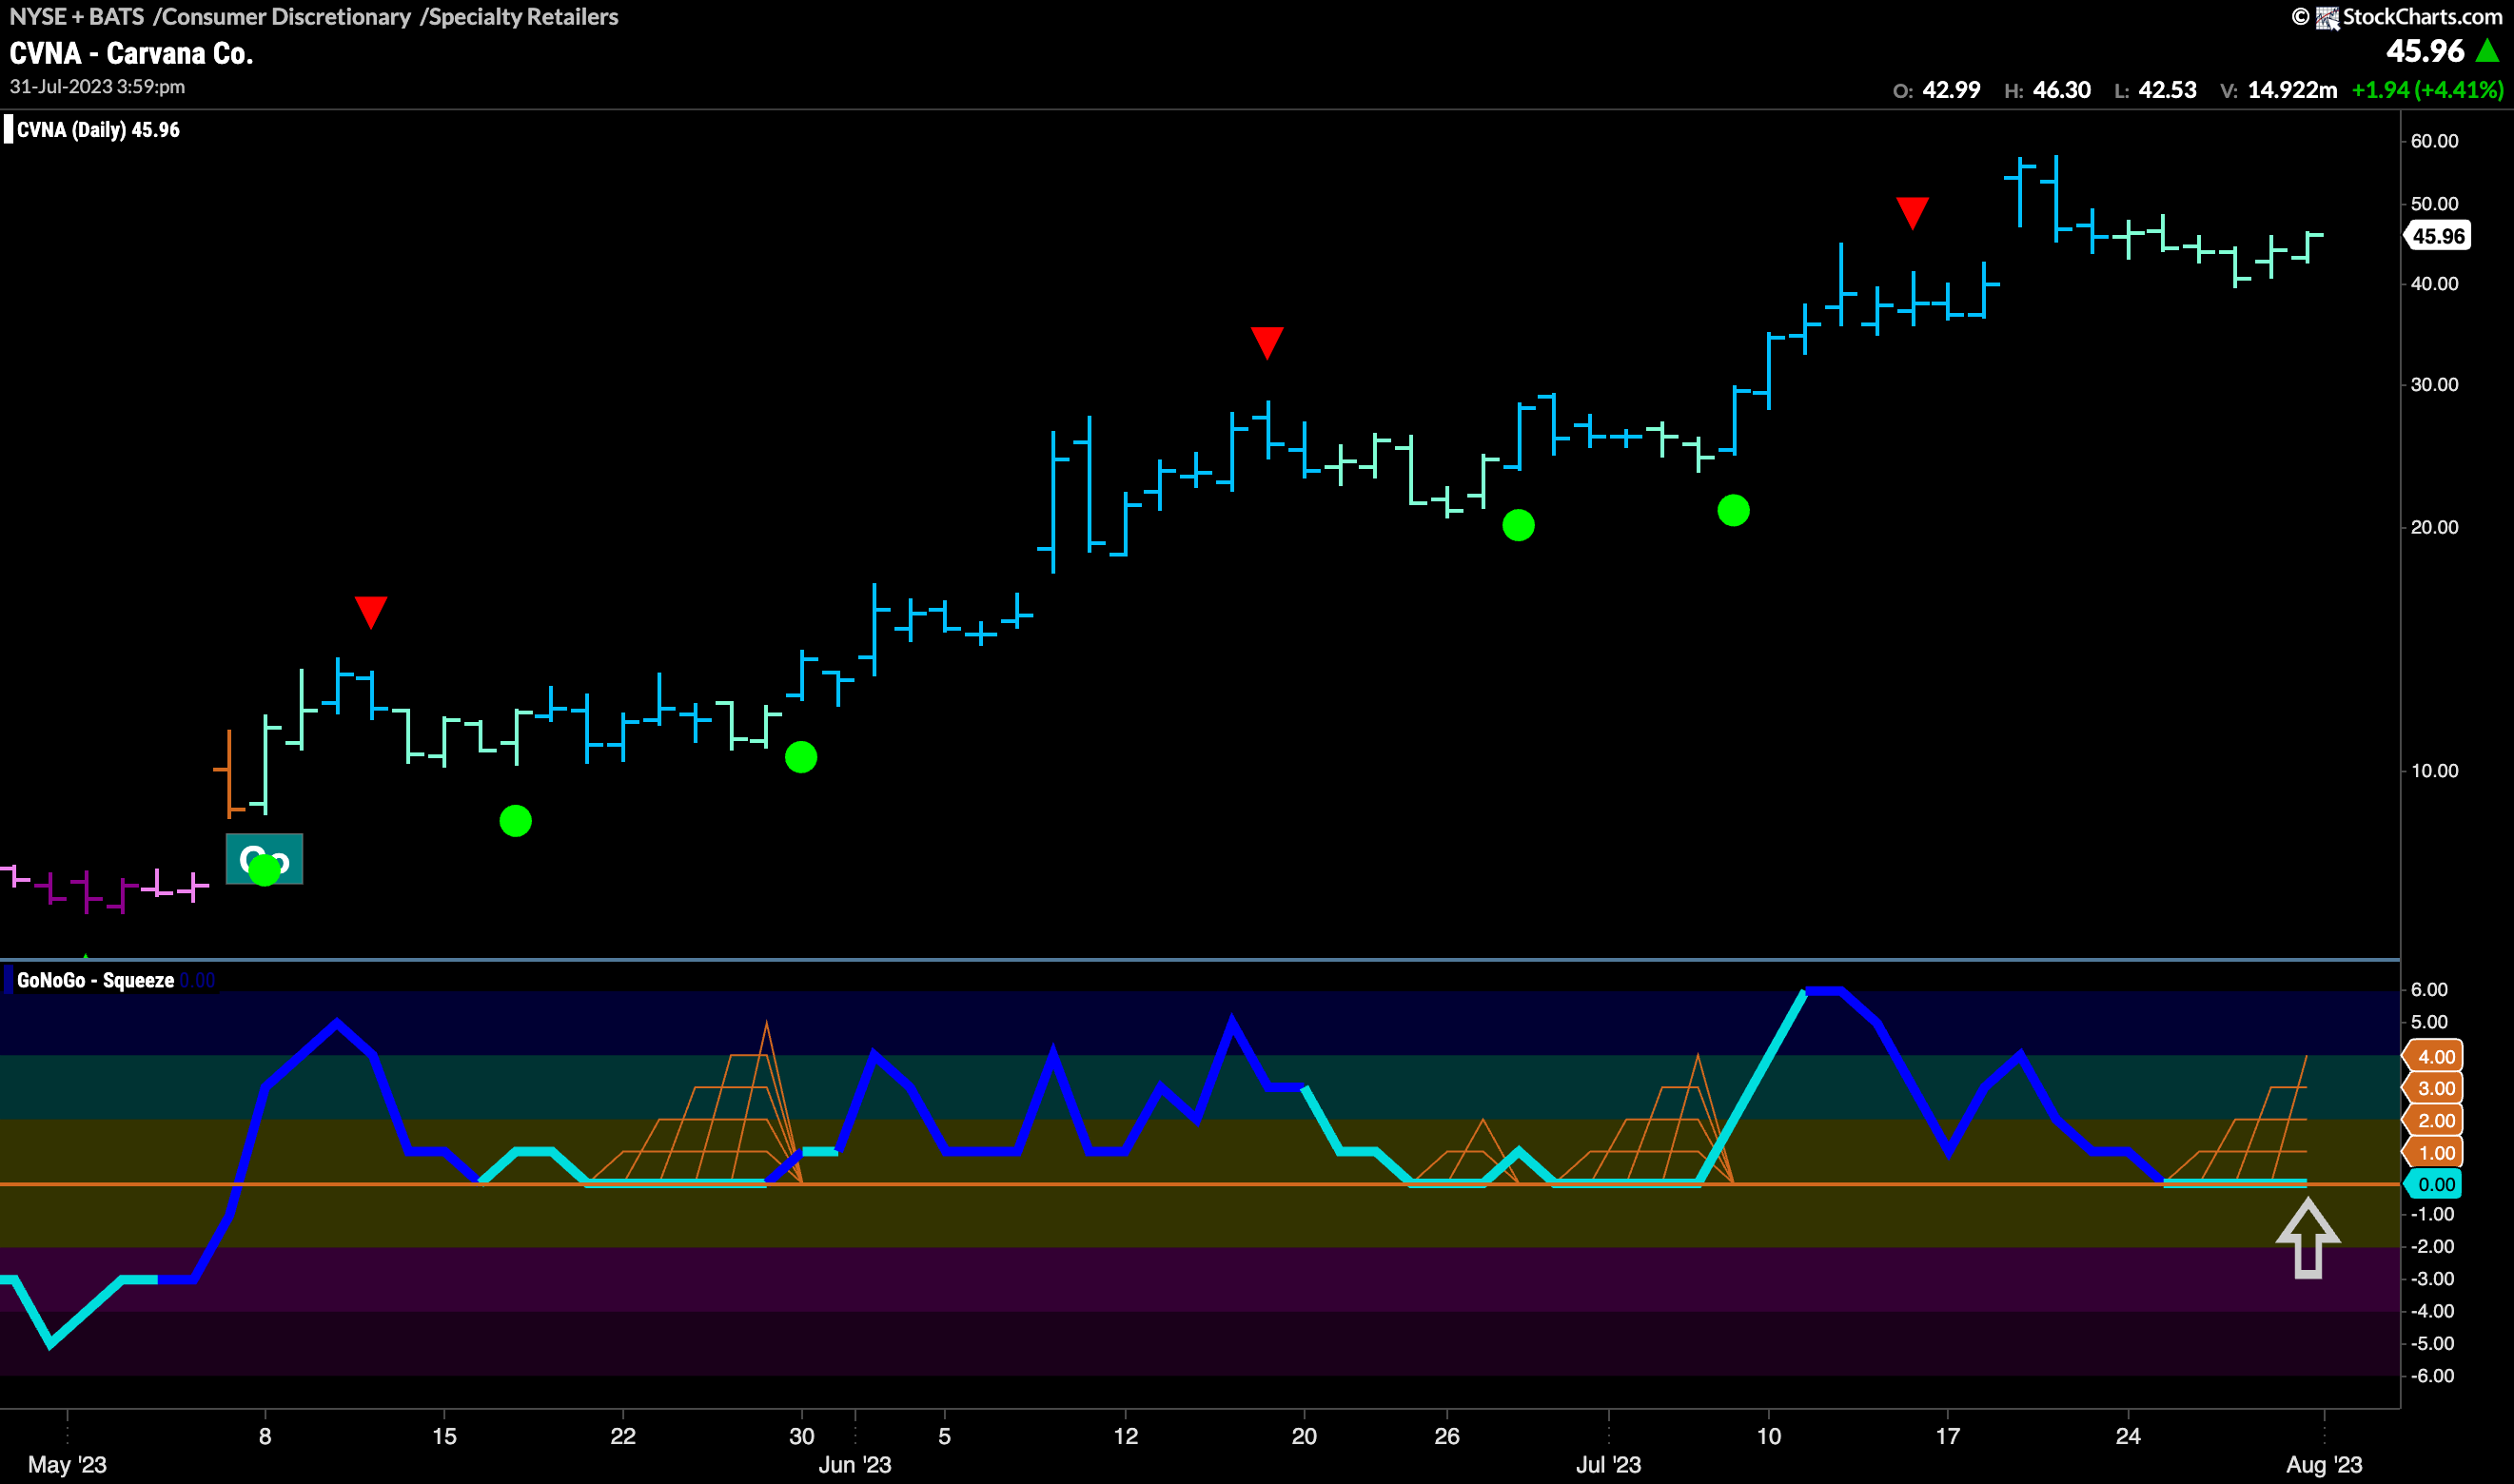Click the orange 2.00 squeeze axis label
The image size is (2514, 1484).
[x=2434, y=1120]
